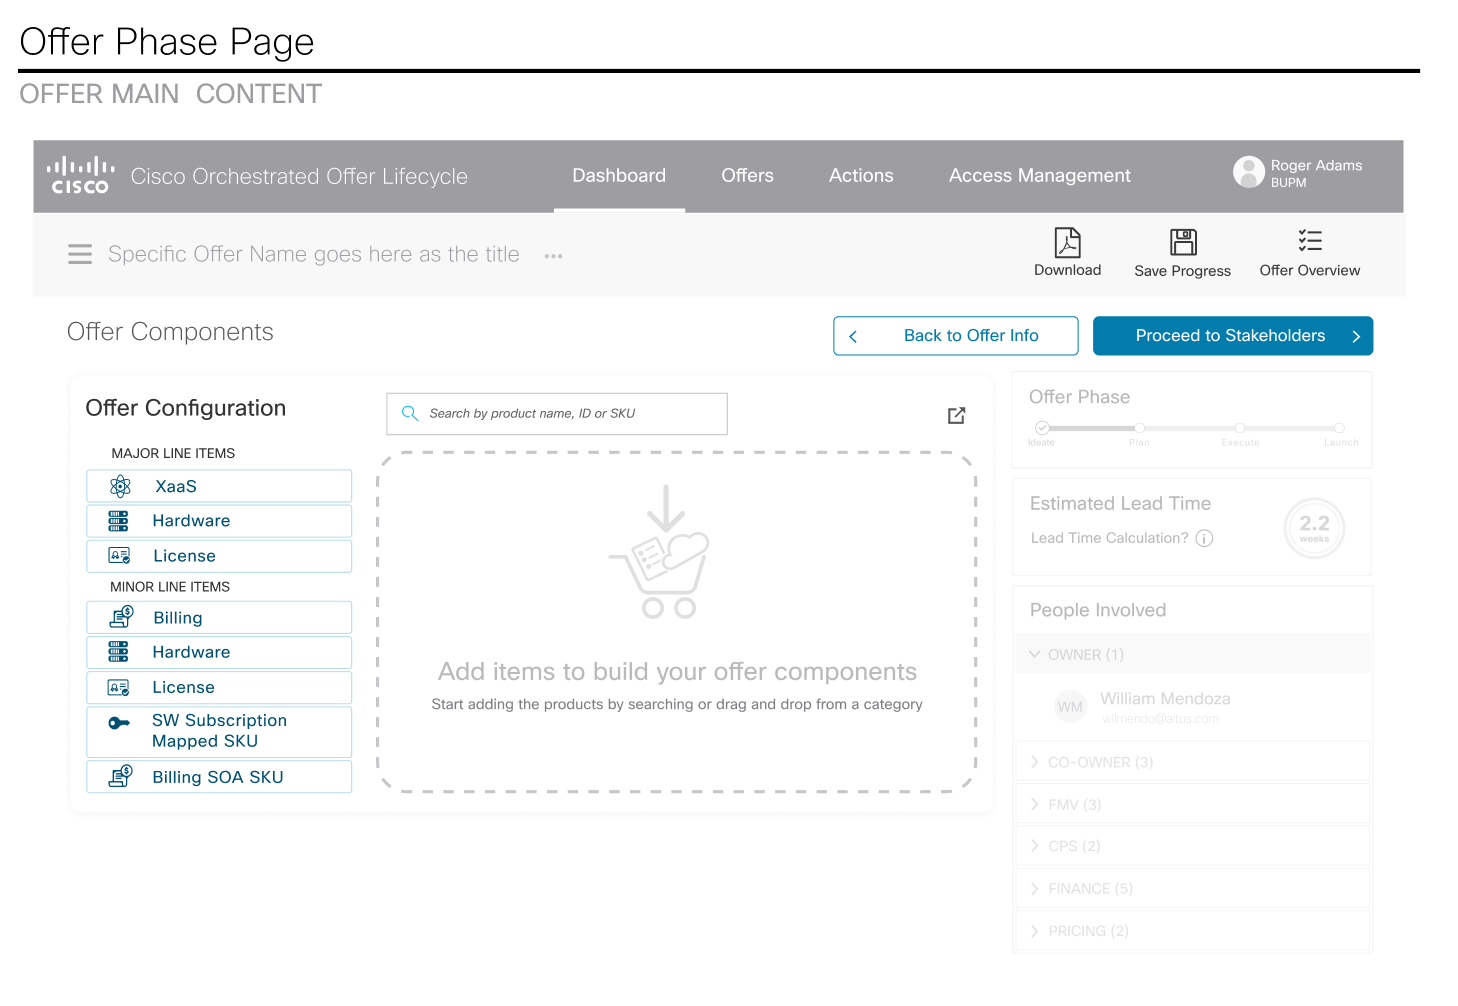Select XaaS major line item

point(219,487)
